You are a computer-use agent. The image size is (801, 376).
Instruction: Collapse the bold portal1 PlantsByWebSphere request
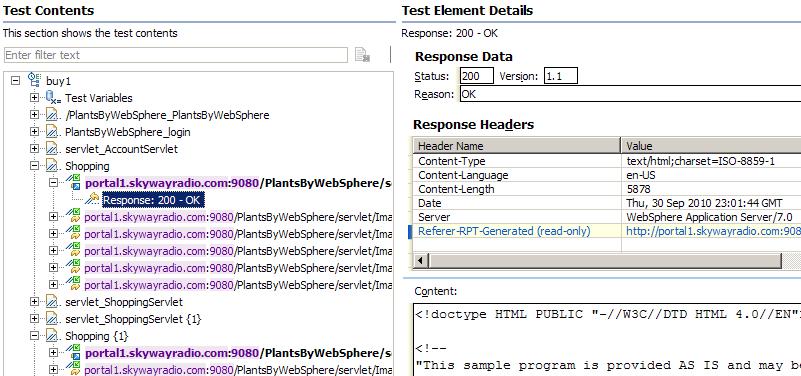click(53, 182)
